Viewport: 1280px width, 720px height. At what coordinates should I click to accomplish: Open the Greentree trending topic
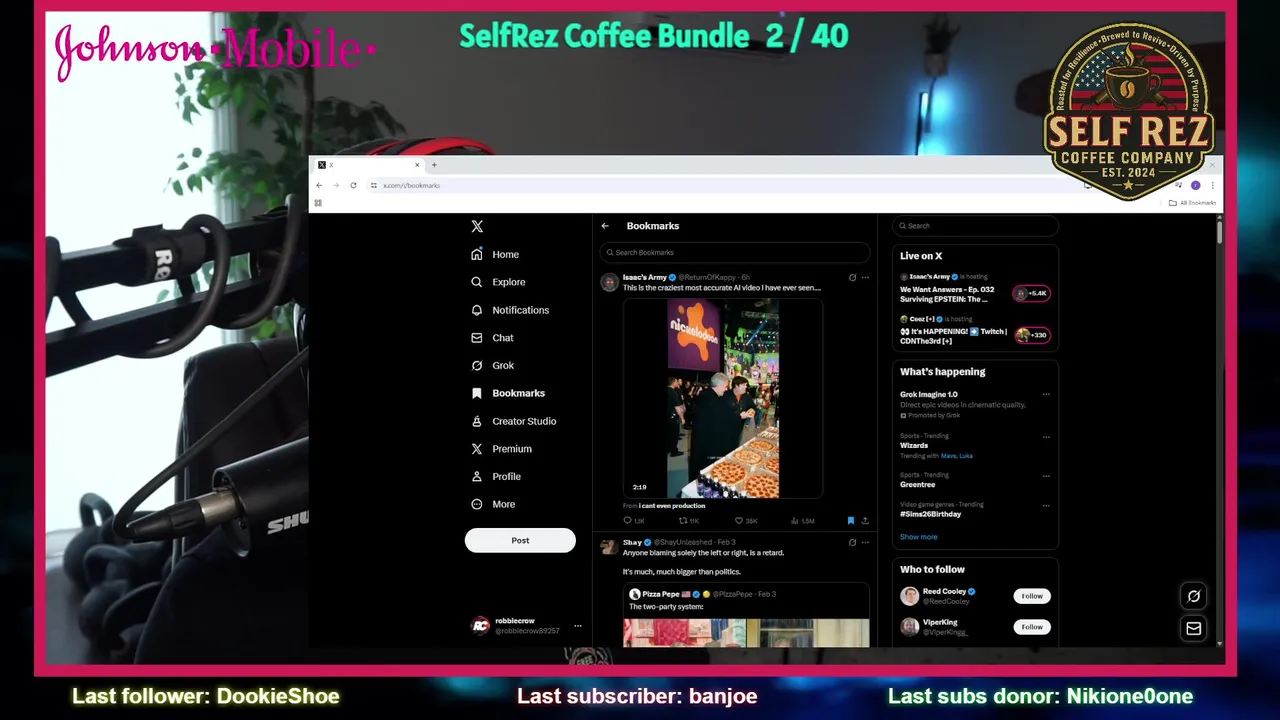click(918, 484)
